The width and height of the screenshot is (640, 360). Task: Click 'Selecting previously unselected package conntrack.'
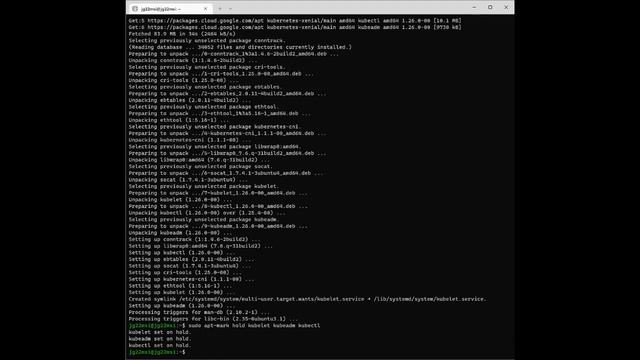[x=207, y=40]
